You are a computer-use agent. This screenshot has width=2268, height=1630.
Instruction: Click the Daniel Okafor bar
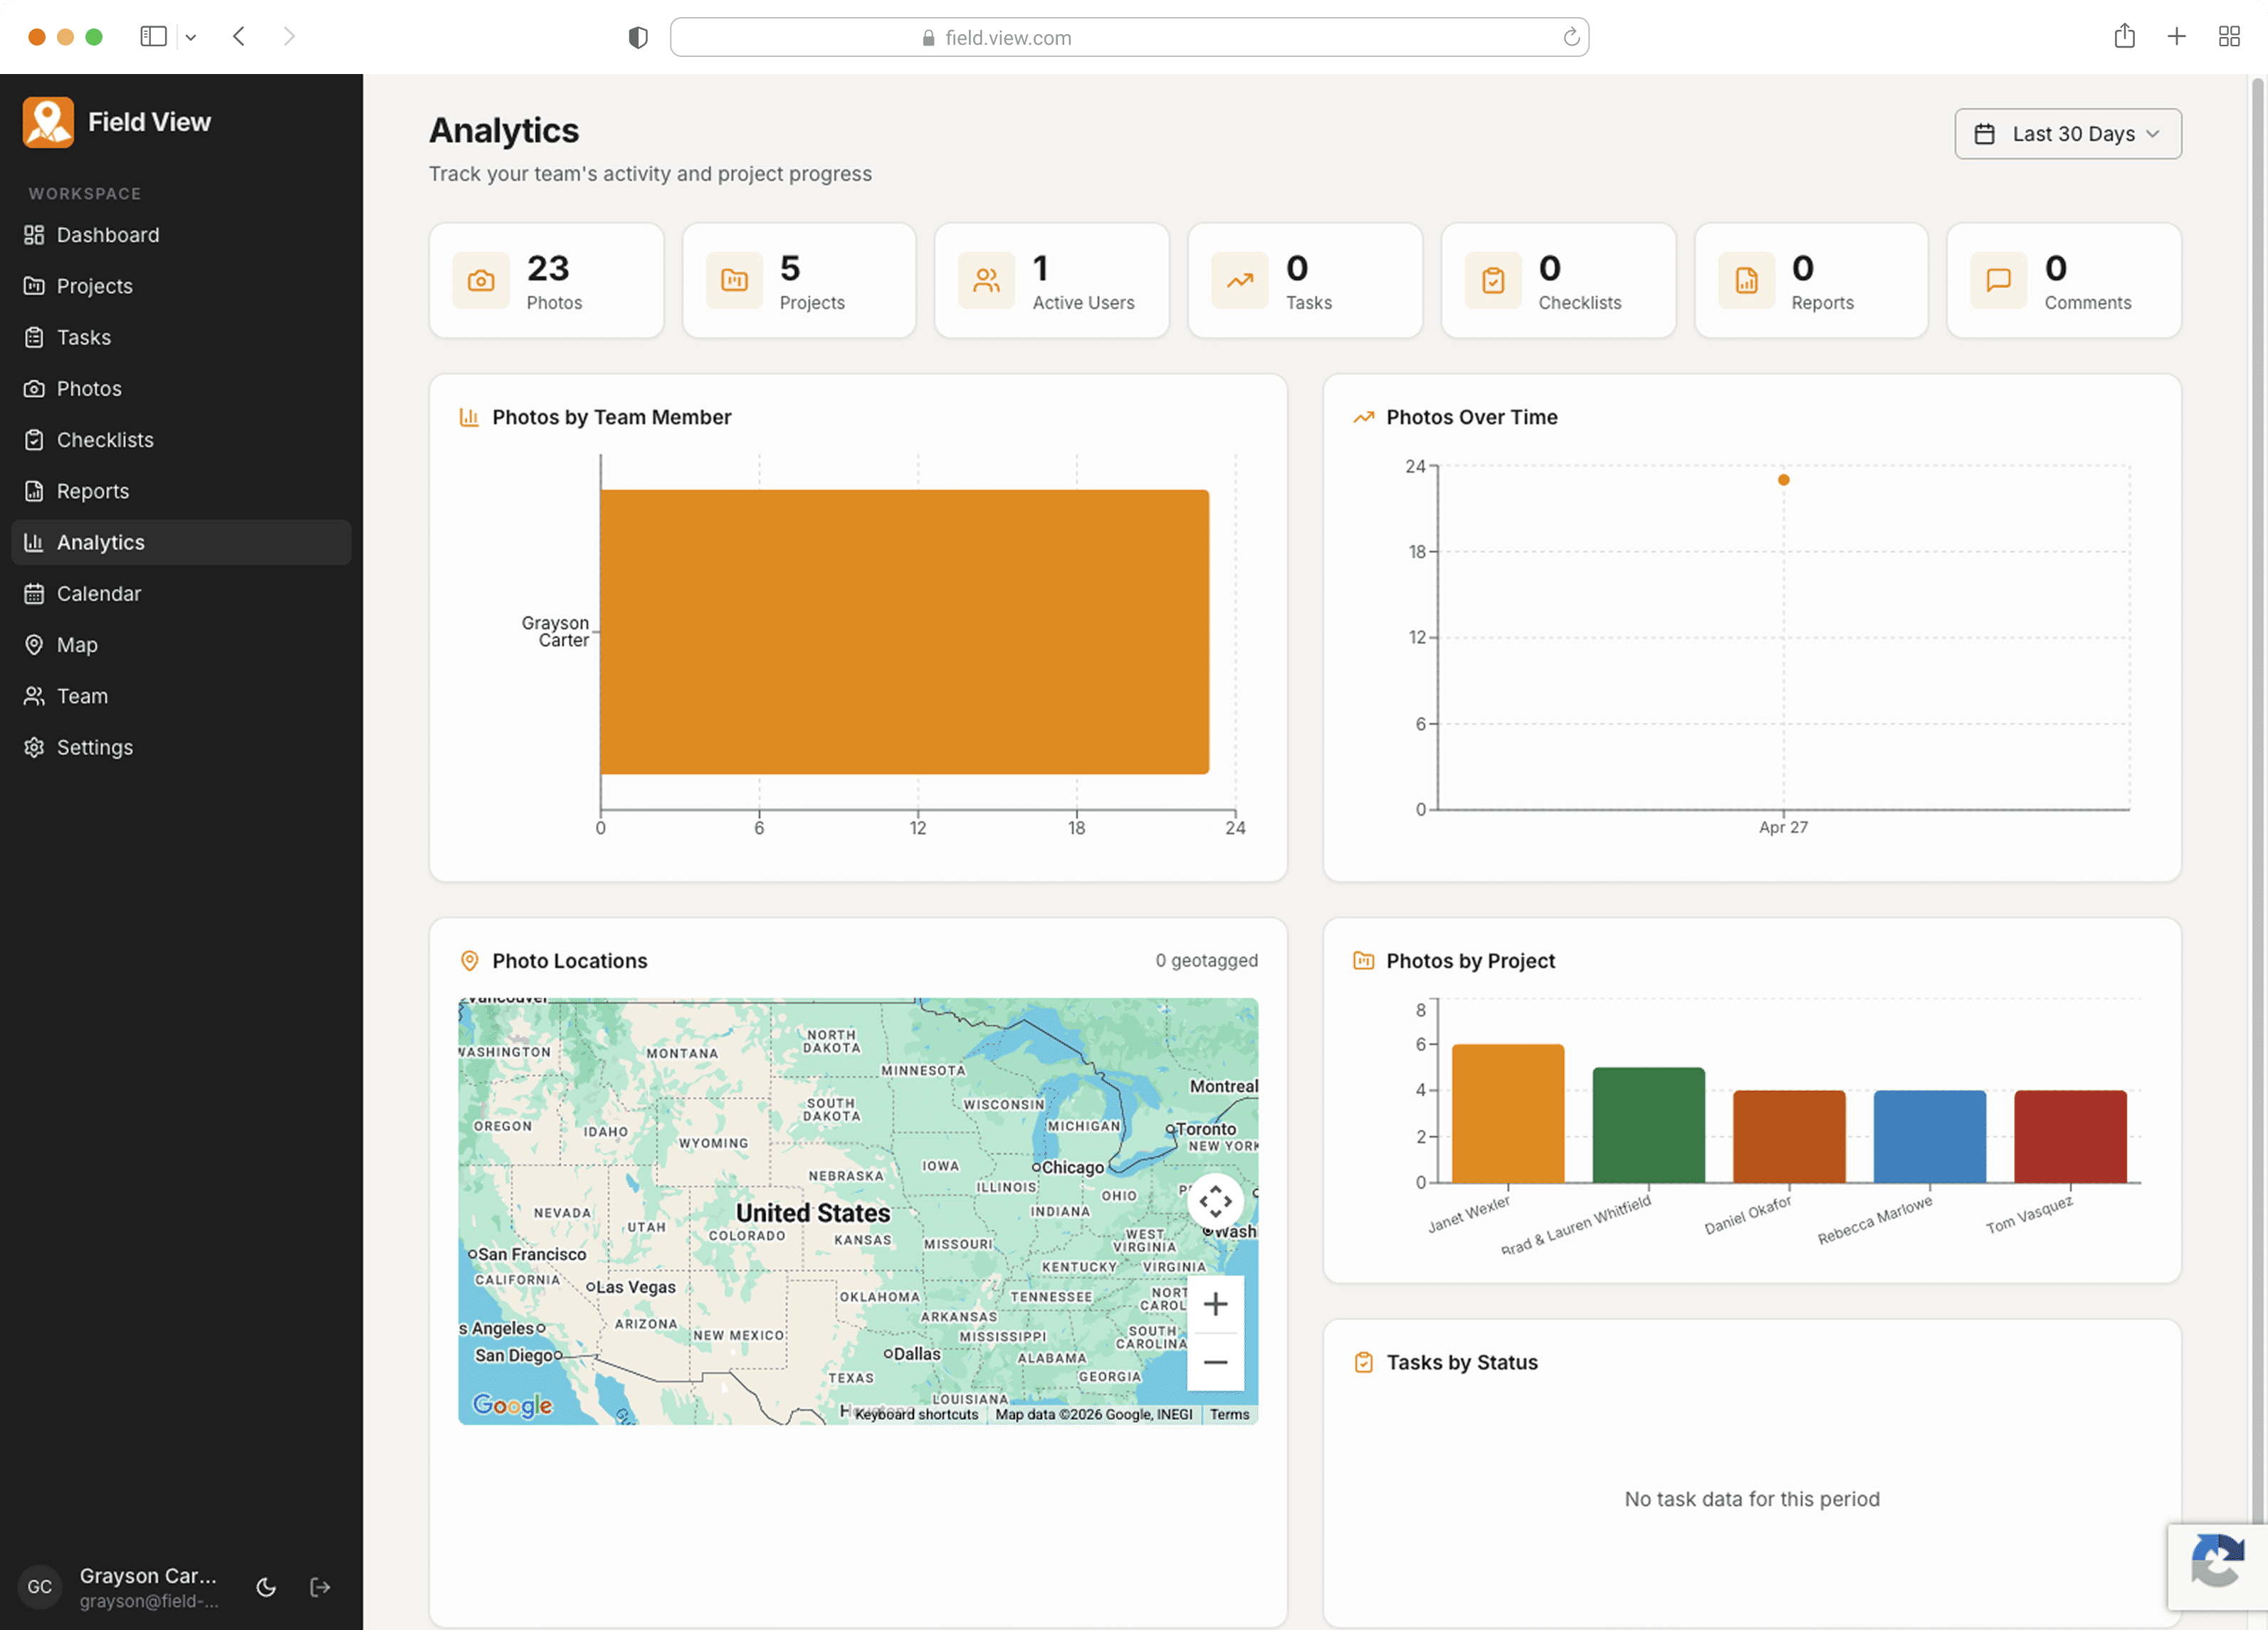[x=1789, y=1137]
